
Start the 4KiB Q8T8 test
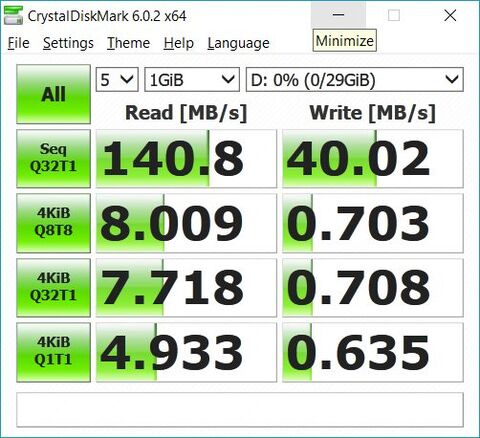[x=53, y=223]
